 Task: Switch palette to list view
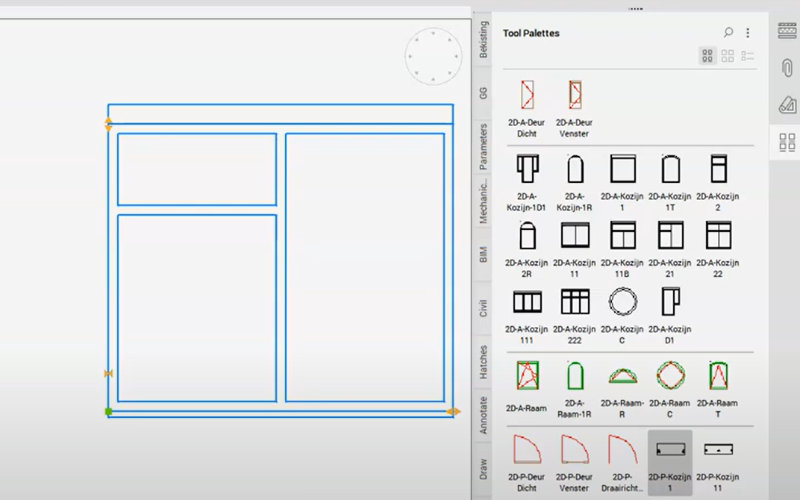tap(747, 57)
